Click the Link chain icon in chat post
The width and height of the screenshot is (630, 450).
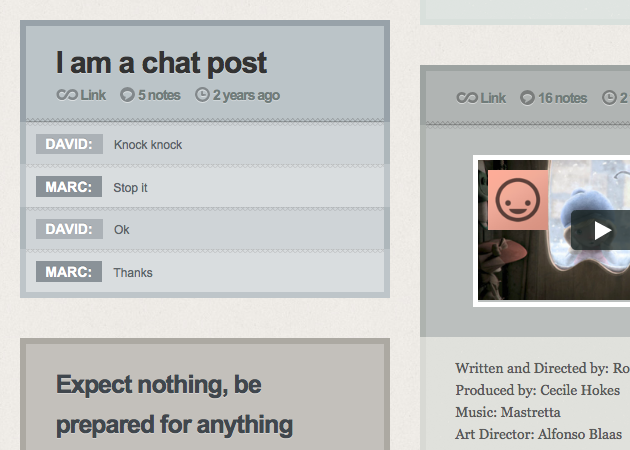[x=66, y=95]
